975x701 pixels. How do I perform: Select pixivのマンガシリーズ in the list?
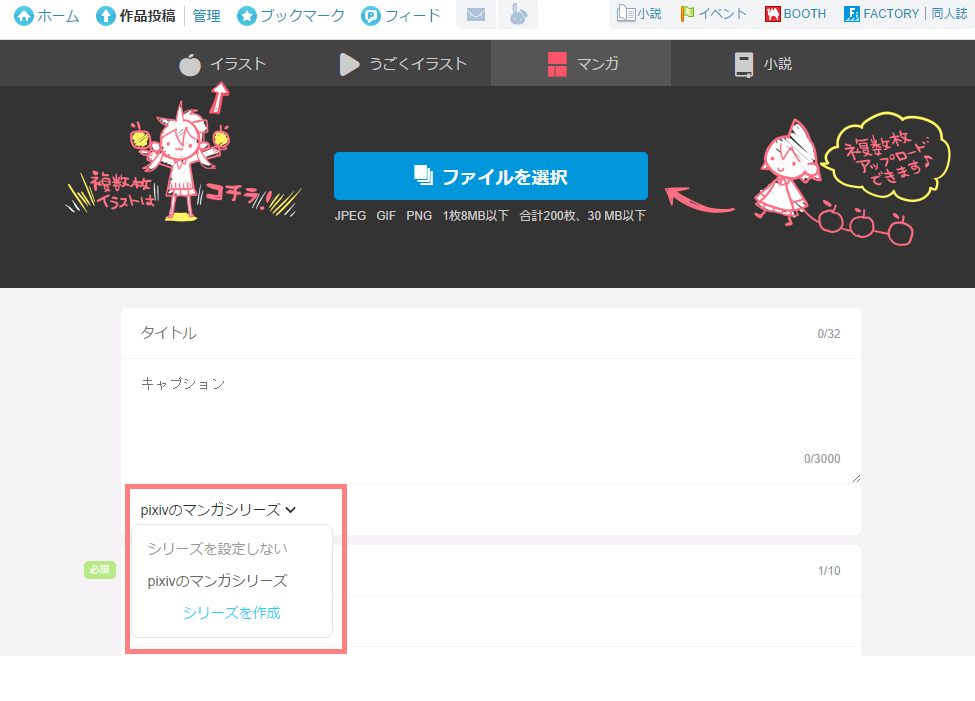(x=217, y=581)
